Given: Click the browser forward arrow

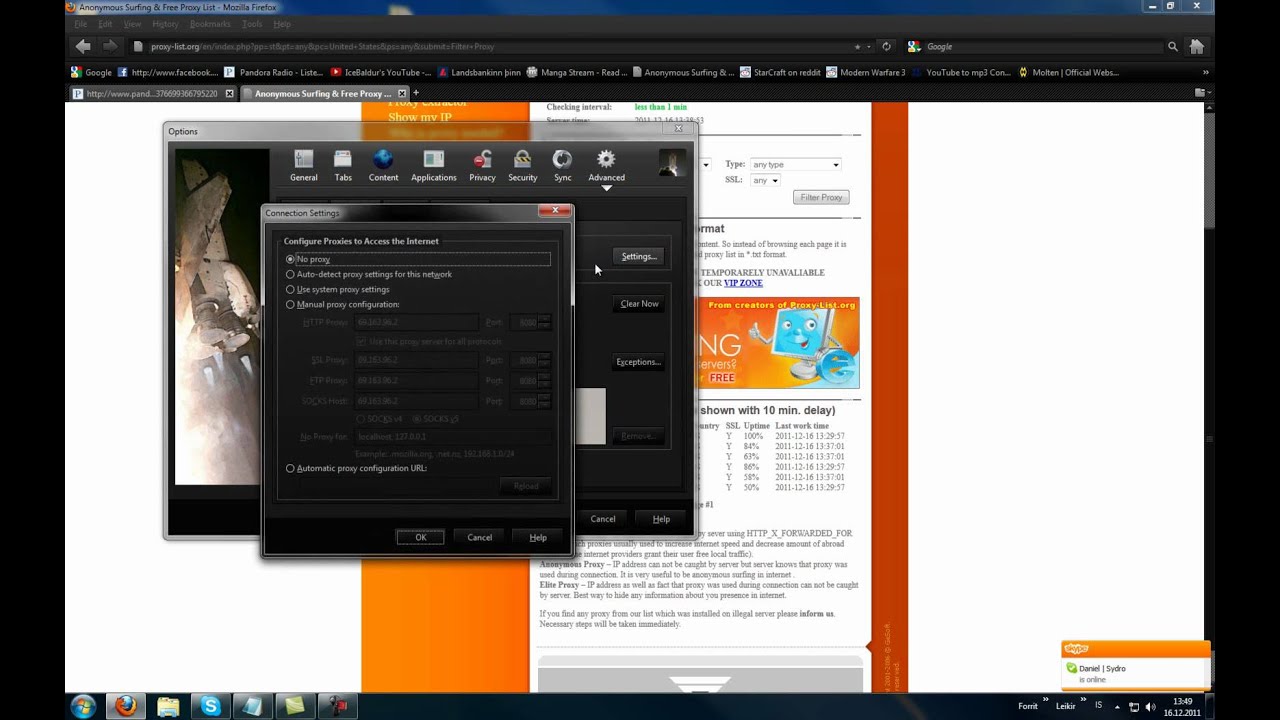Looking at the screenshot, I should pyautogui.click(x=110, y=46).
